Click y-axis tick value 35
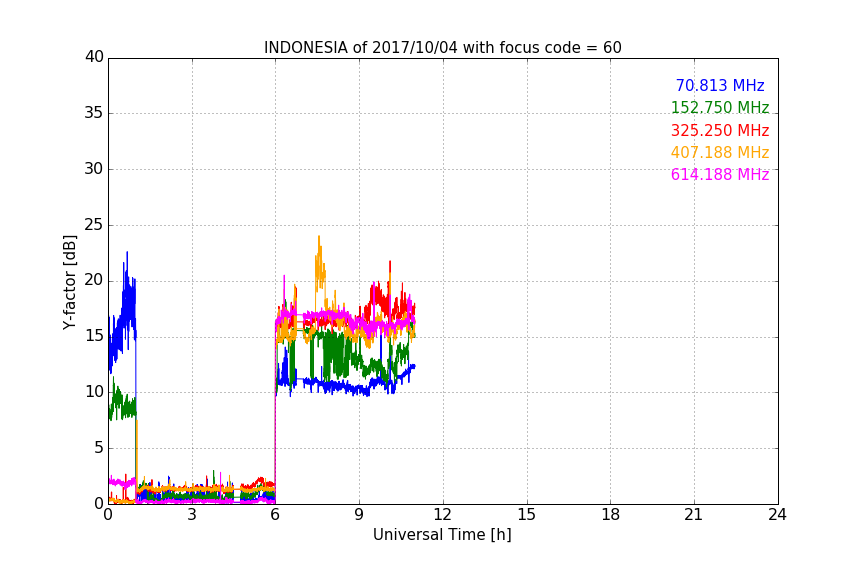Image resolution: width=864 pixels, height=576 pixels. click(94, 113)
